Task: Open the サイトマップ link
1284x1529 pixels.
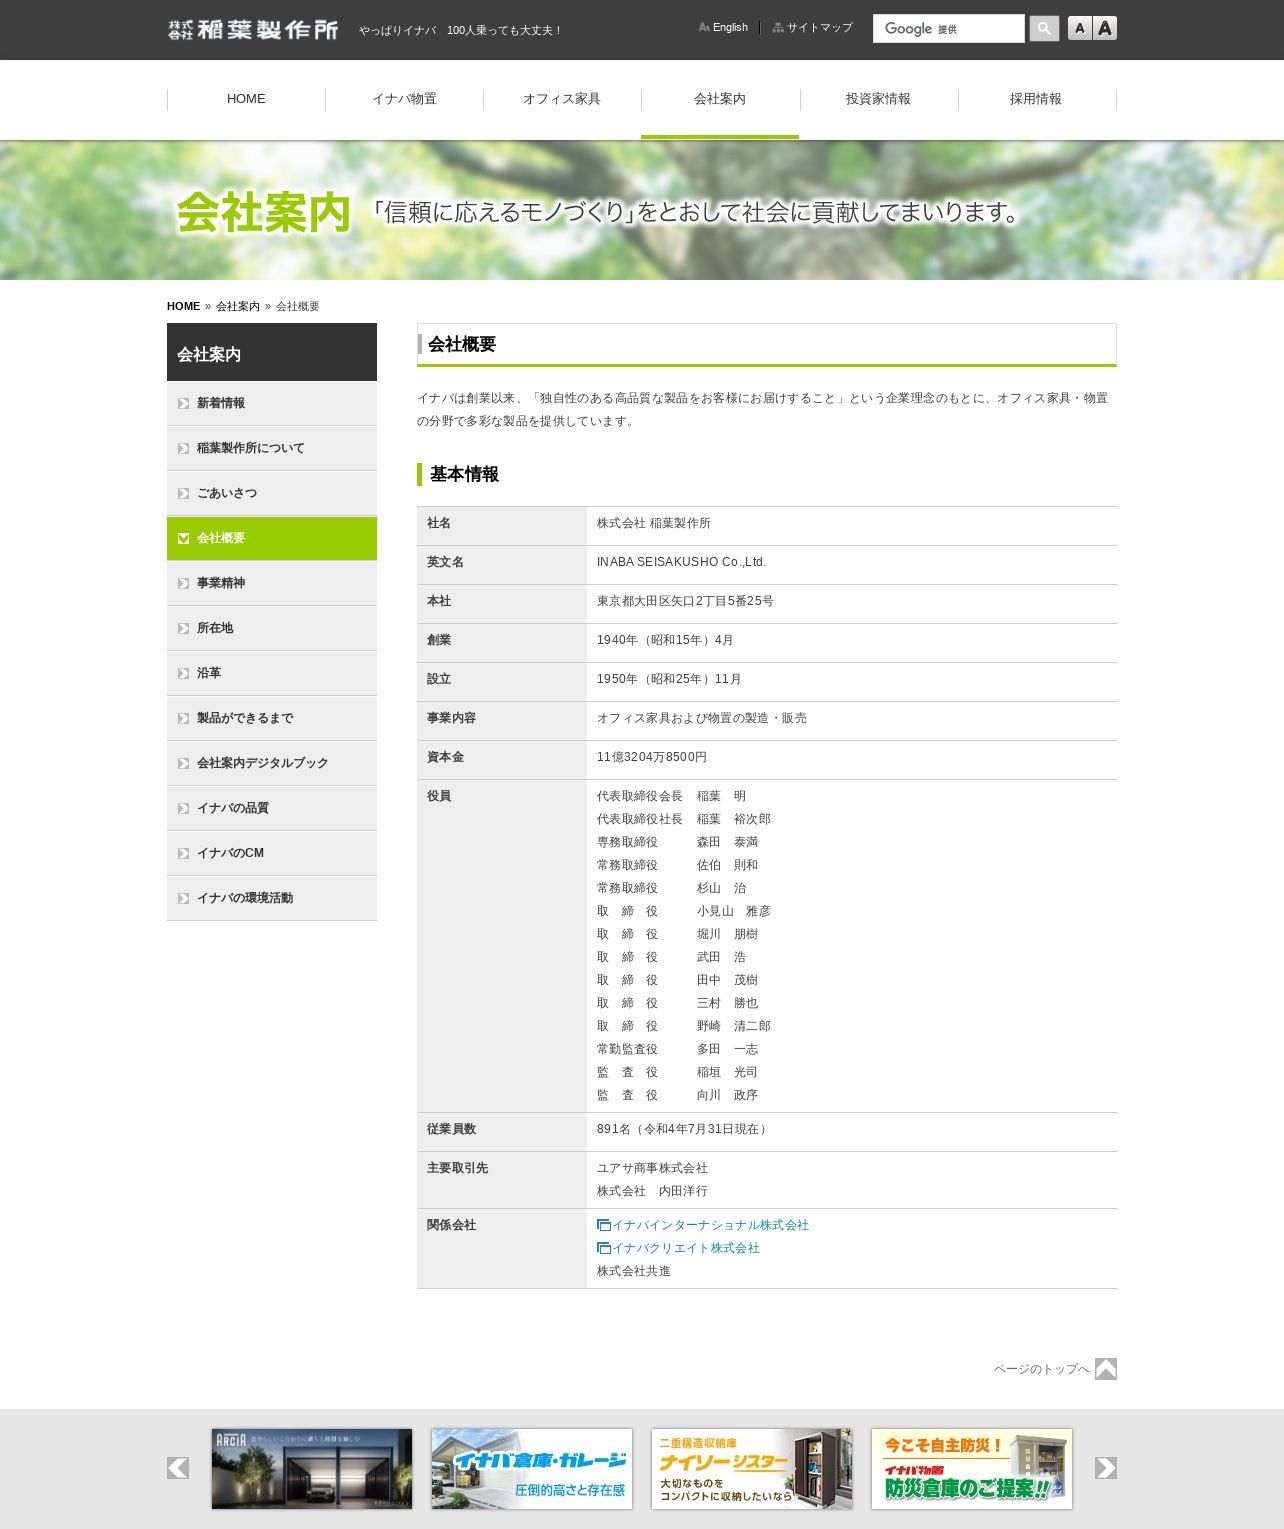Action: pos(820,28)
